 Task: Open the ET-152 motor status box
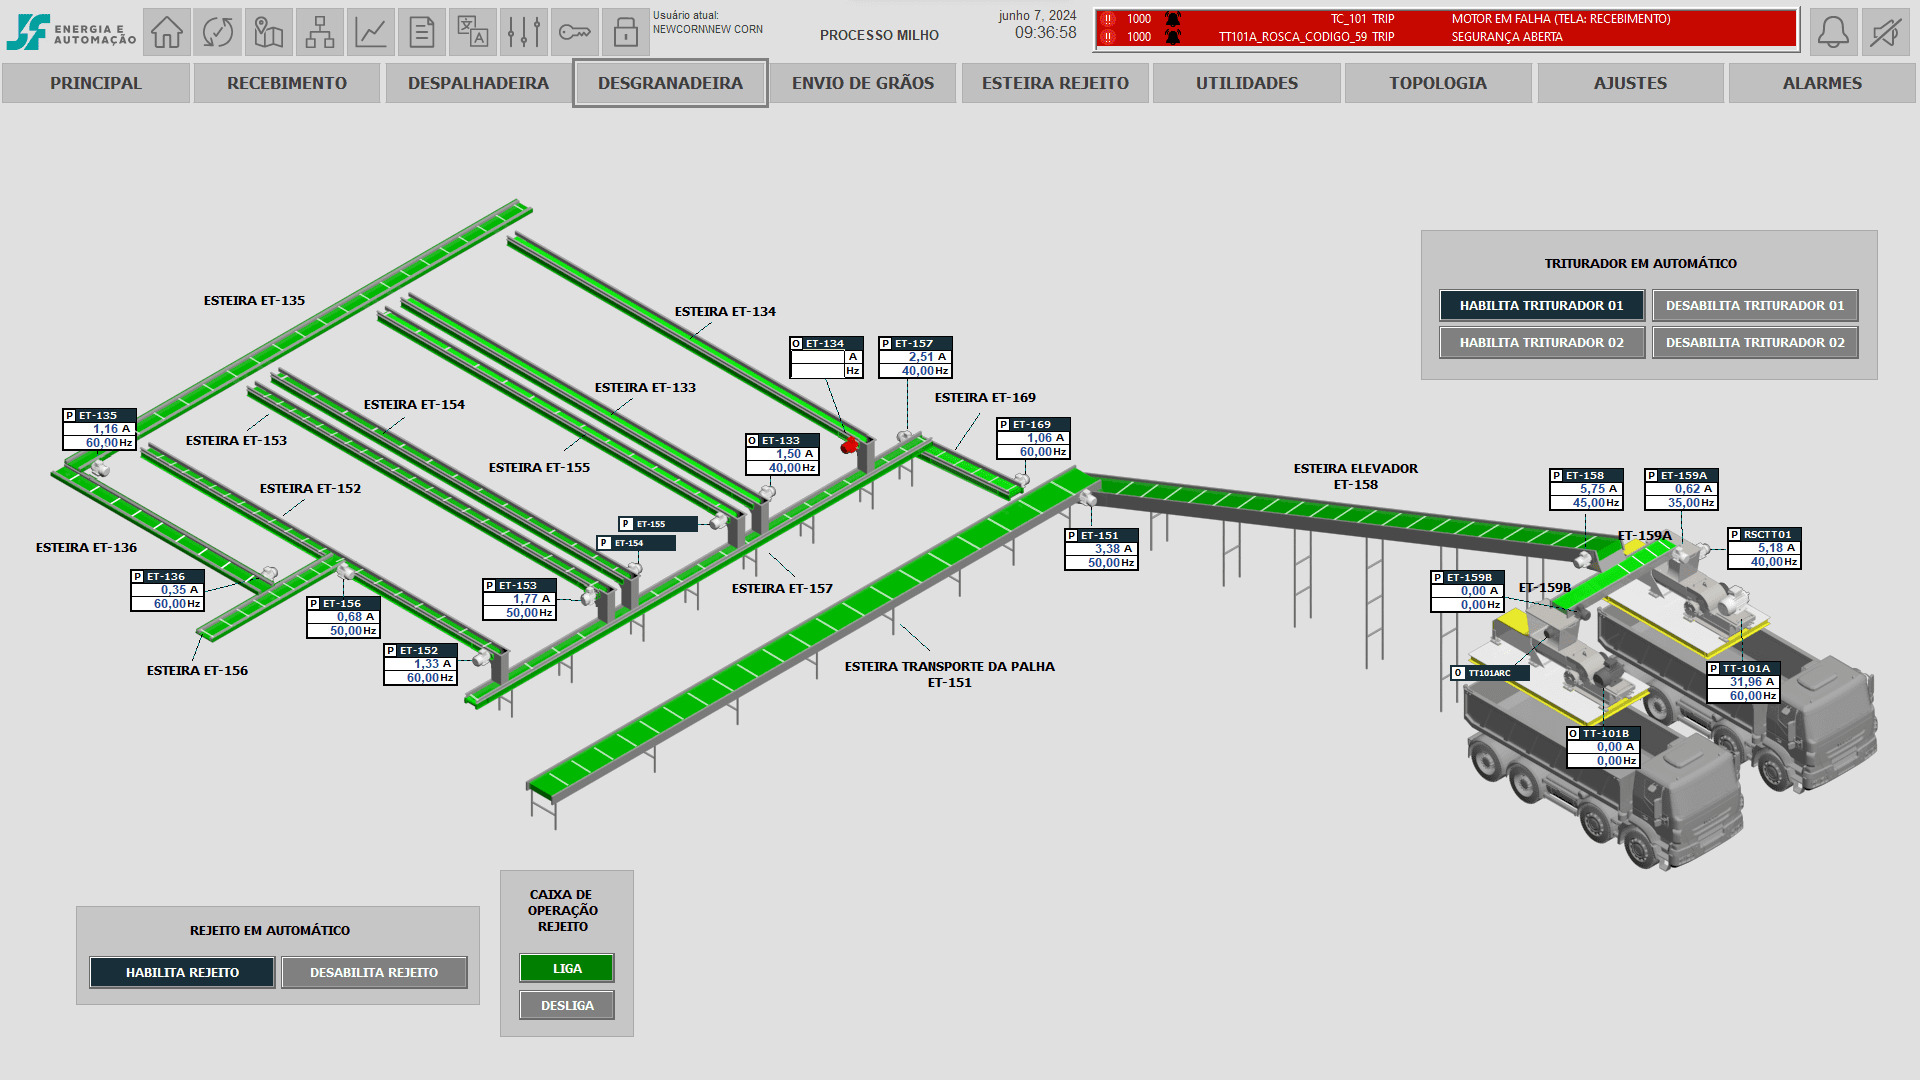[420, 664]
